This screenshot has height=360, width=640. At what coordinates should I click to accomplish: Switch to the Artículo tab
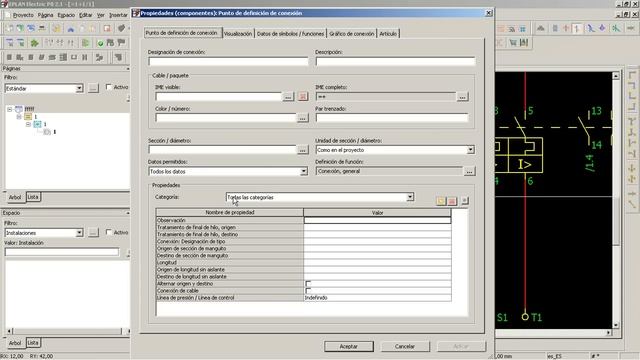(388, 34)
